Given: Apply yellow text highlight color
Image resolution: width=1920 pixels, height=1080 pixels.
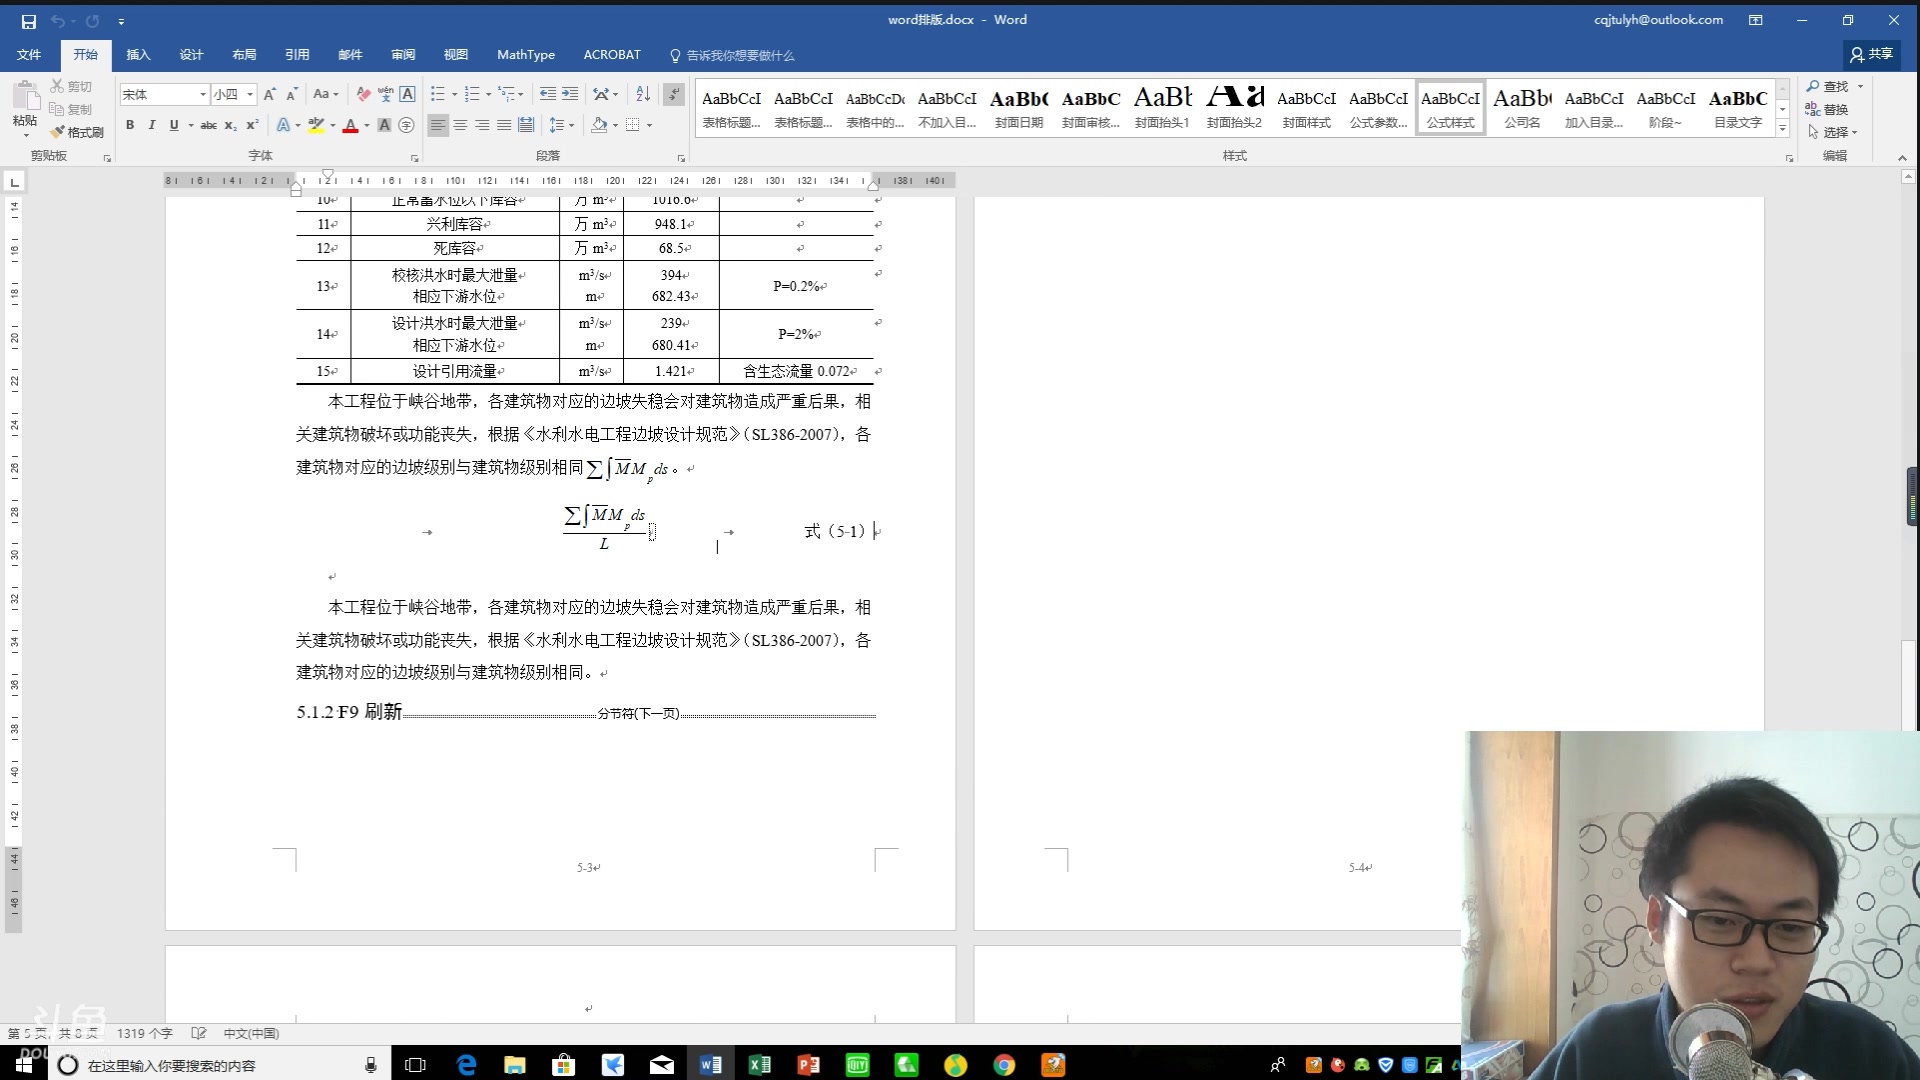Looking at the screenshot, I should pos(316,125).
